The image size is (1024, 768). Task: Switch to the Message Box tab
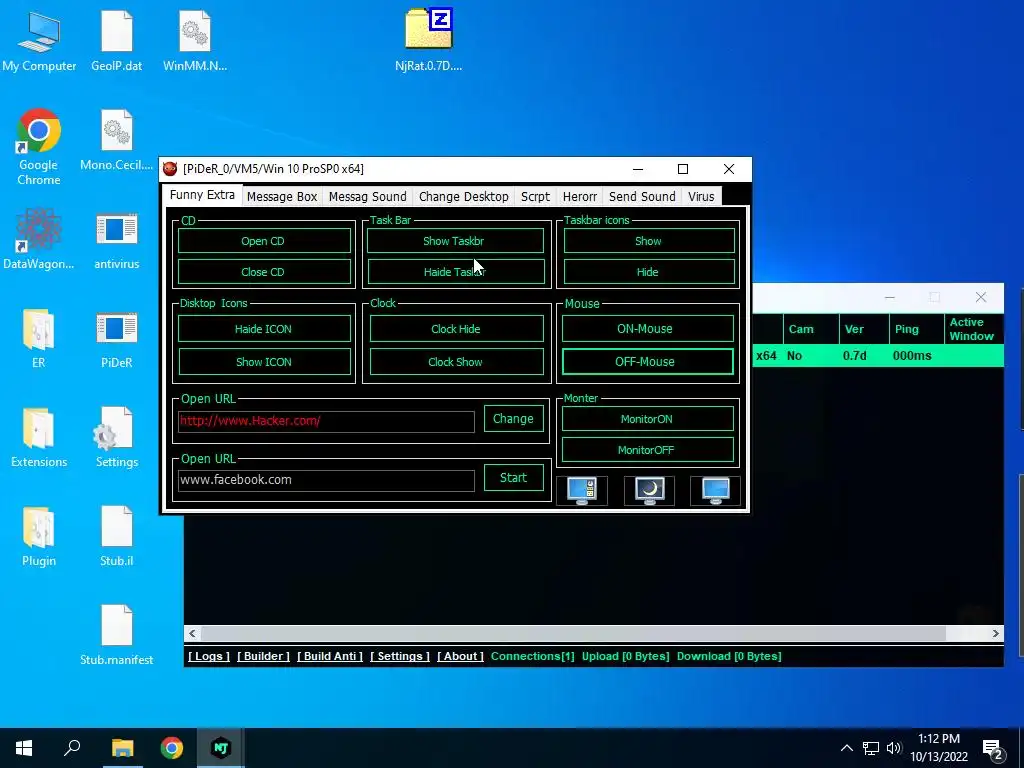(x=282, y=197)
